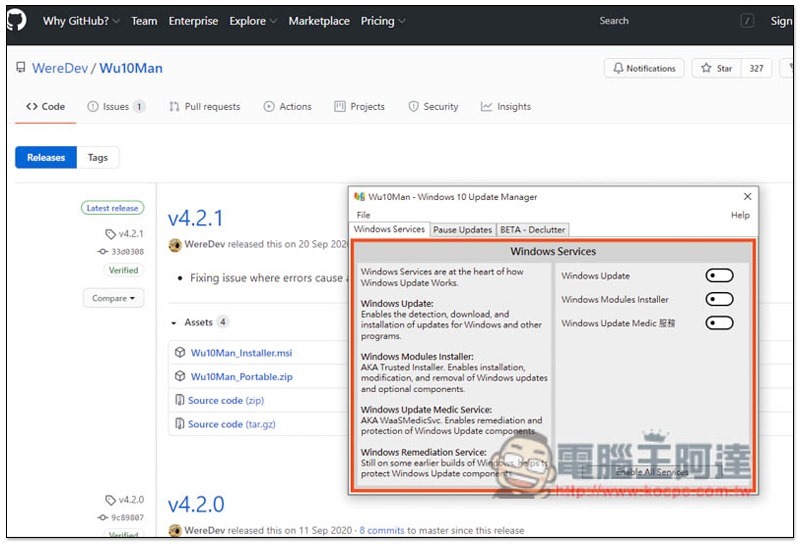Open WereDev avatar next to v4.2.1 release
This screenshot has width=800, height=544.
pos(175,245)
